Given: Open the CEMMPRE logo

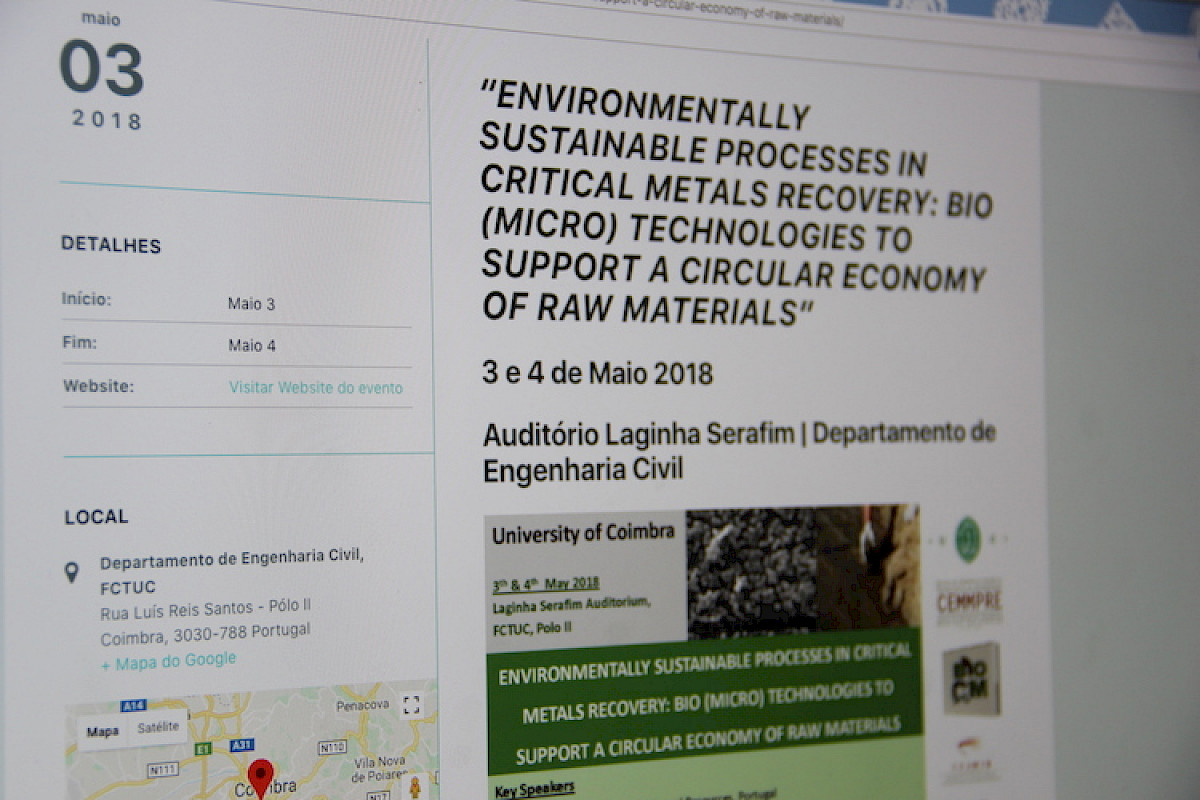Looking at the screenshot, I should (x=968, y=603).
